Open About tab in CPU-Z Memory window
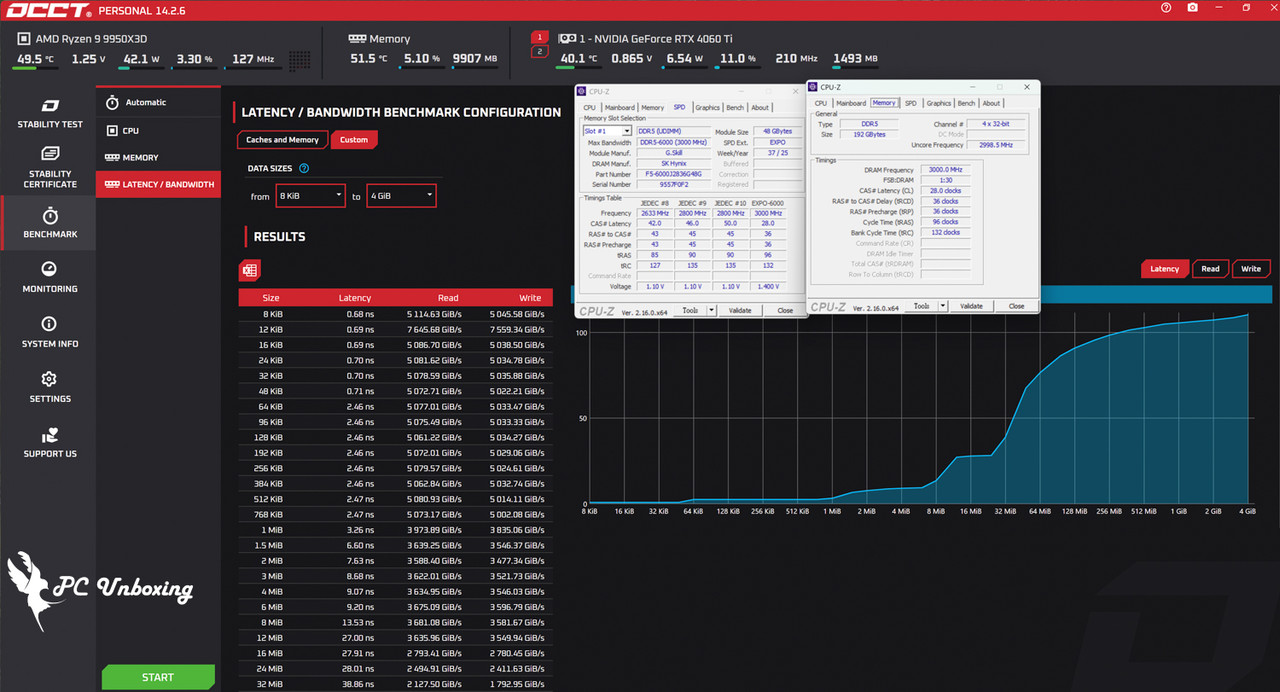1280x692 pixels. tap(991, 103)
